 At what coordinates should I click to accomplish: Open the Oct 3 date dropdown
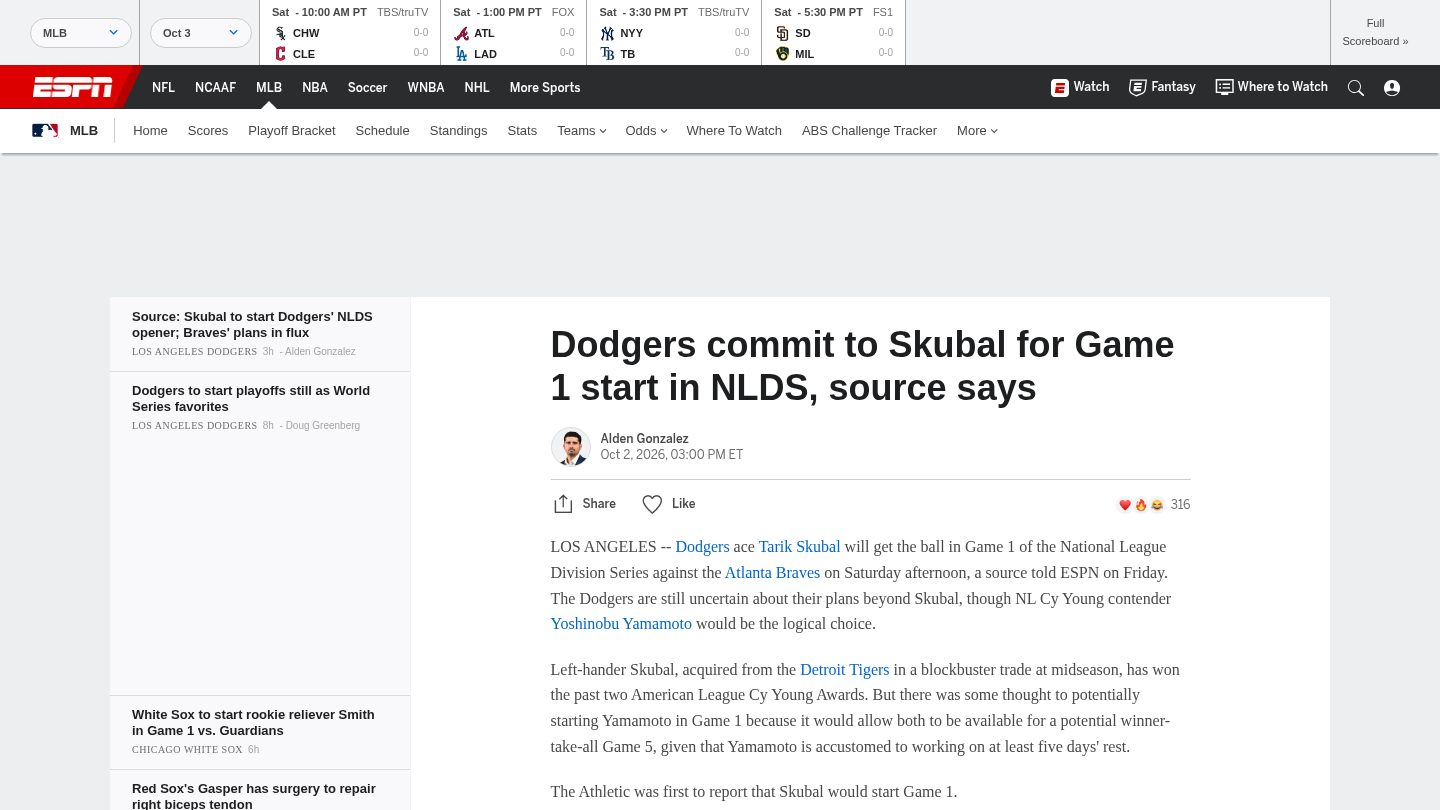click(x=201, y=33)
